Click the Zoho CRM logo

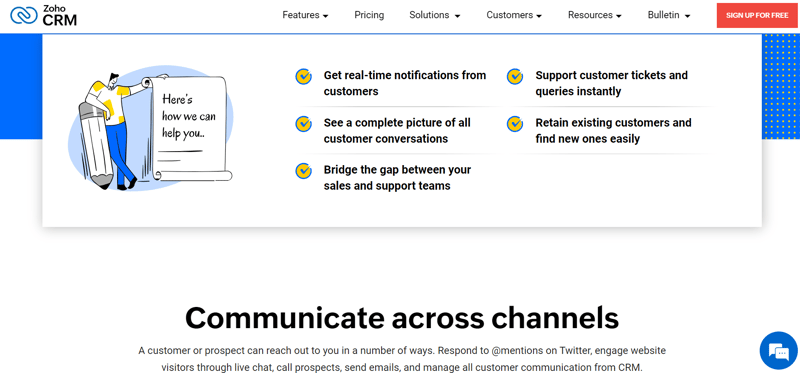43,15
